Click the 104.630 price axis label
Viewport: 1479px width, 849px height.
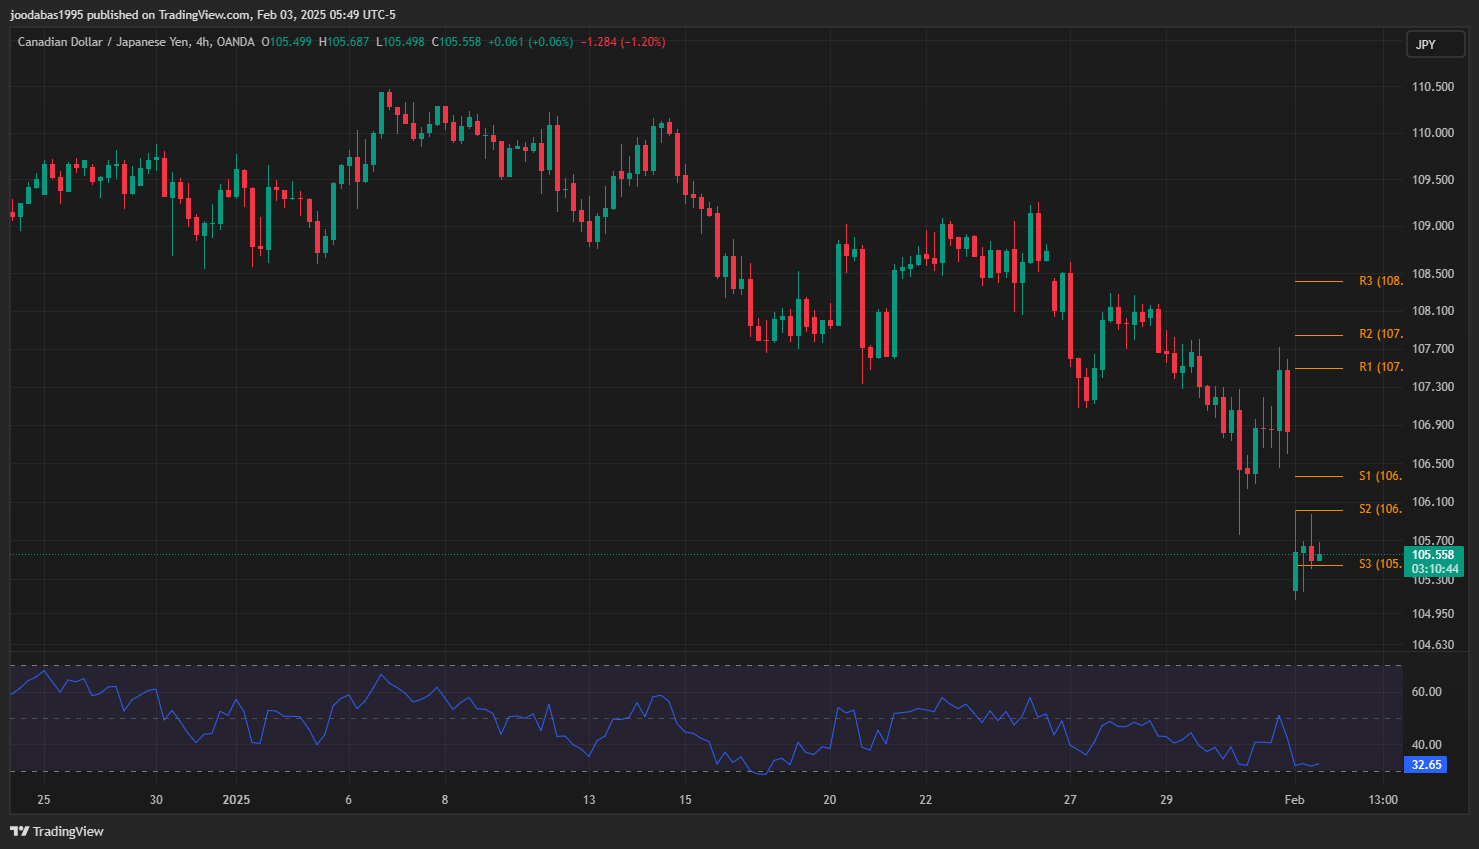coord(1432,645)
